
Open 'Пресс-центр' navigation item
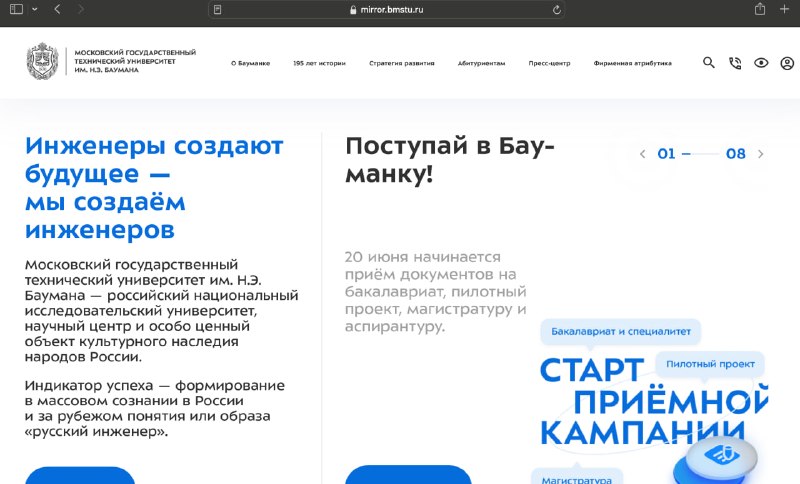click(549, 63)
